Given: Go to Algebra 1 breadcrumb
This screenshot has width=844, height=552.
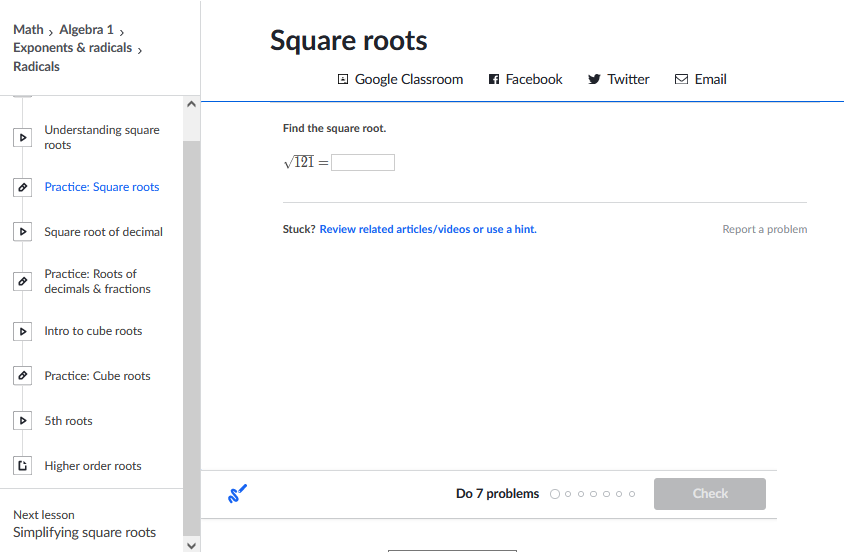Looking at the screenshot, I should click(87, 30).
